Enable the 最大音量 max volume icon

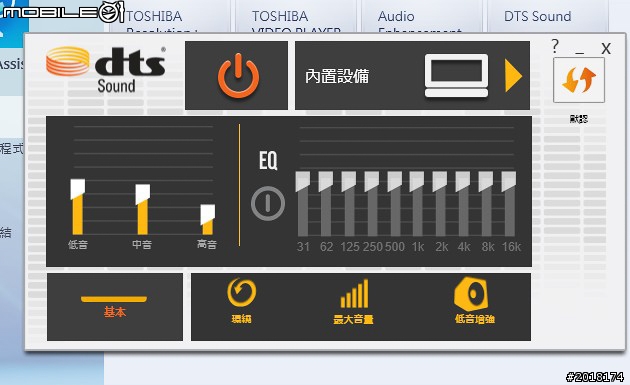[354, 294]
